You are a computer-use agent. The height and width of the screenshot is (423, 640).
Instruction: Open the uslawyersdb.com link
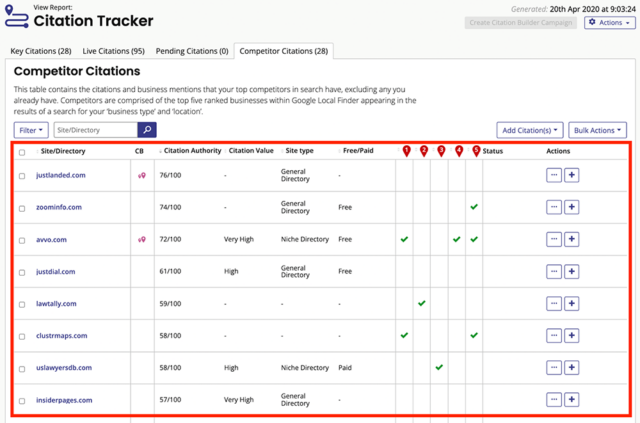coord(64,367)
